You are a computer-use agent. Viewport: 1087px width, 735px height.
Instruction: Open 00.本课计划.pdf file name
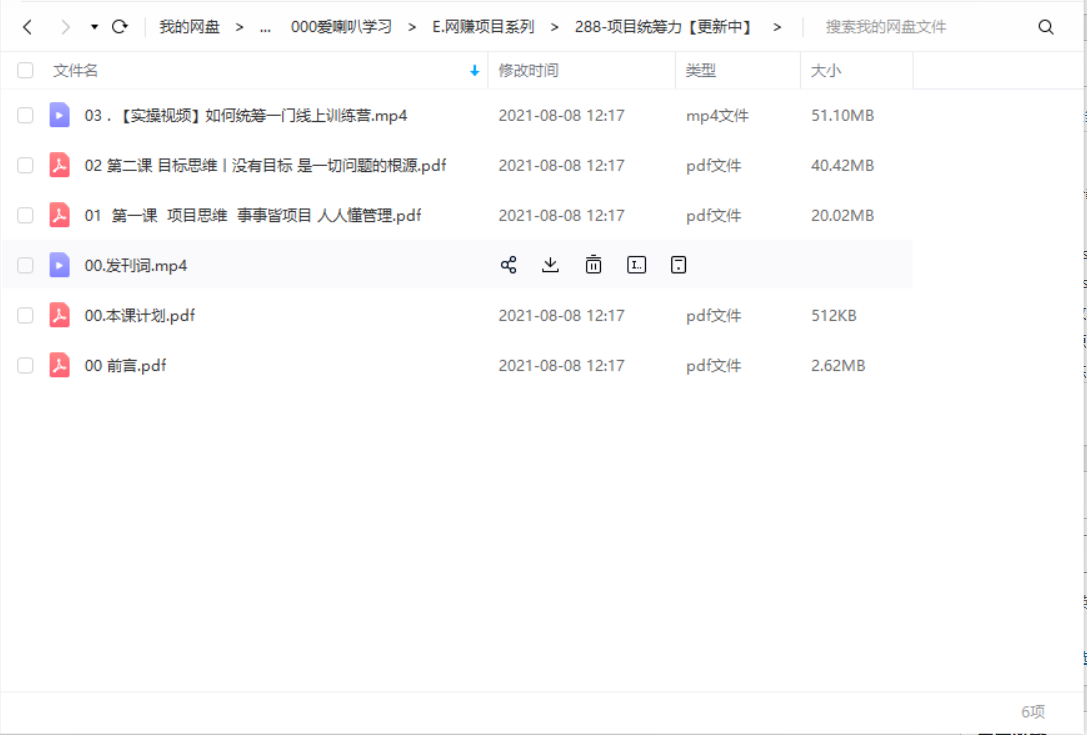pyautogui.click(x=139, y=315)
